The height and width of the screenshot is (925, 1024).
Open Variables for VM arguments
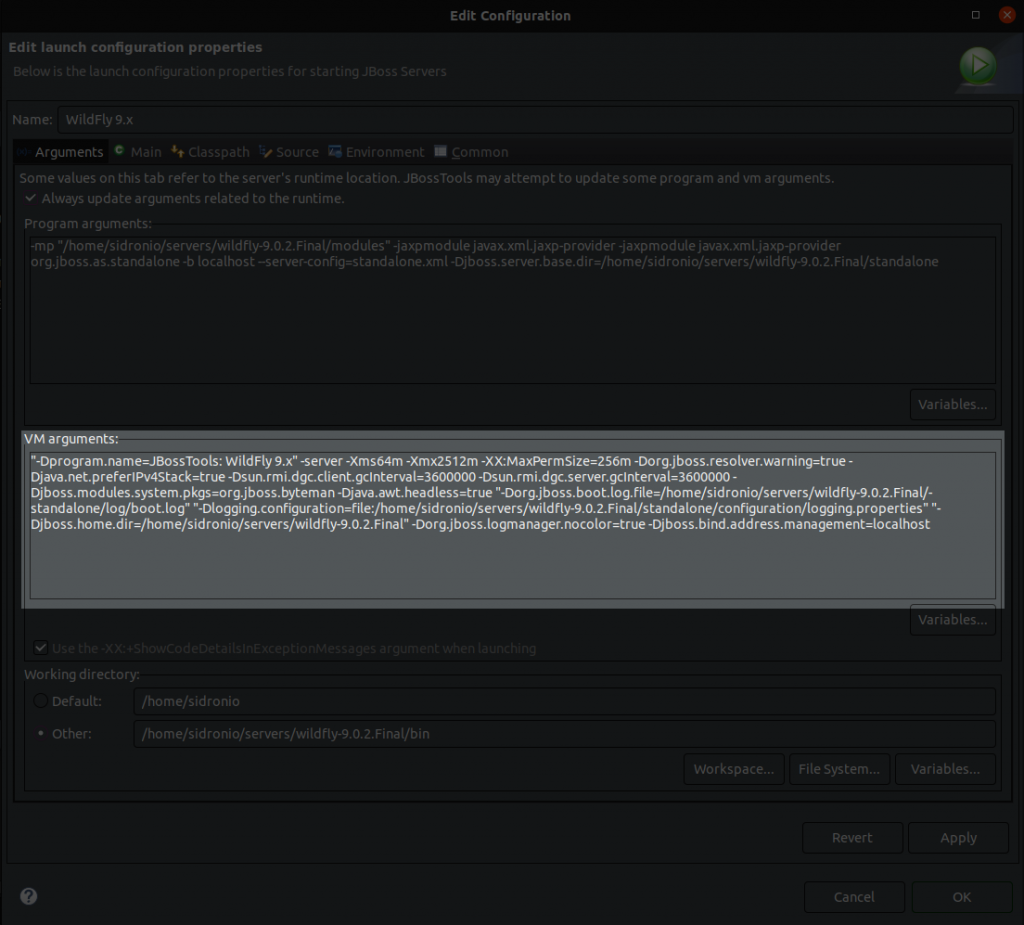tap(952, 619)
